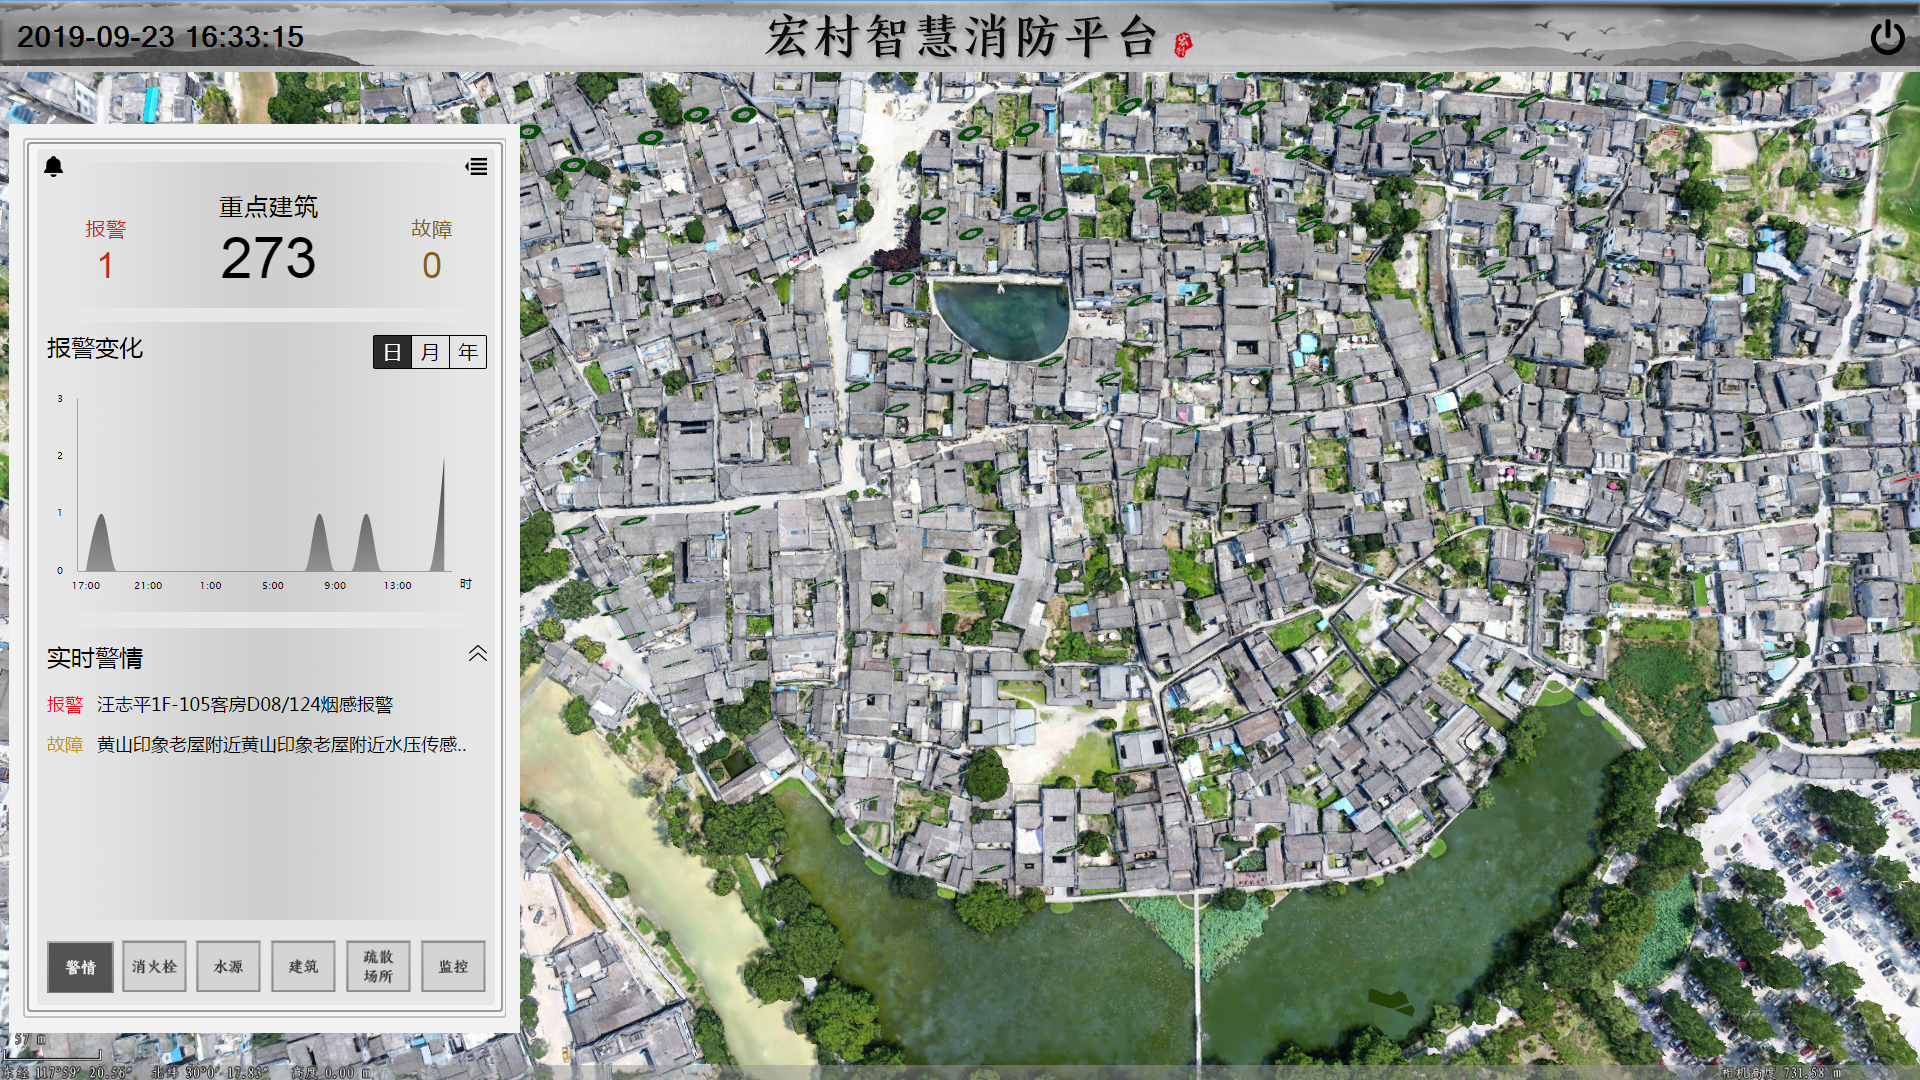Switch alarm chart to 日 day view
1920x1080 pixels.
tap(392, 352)
